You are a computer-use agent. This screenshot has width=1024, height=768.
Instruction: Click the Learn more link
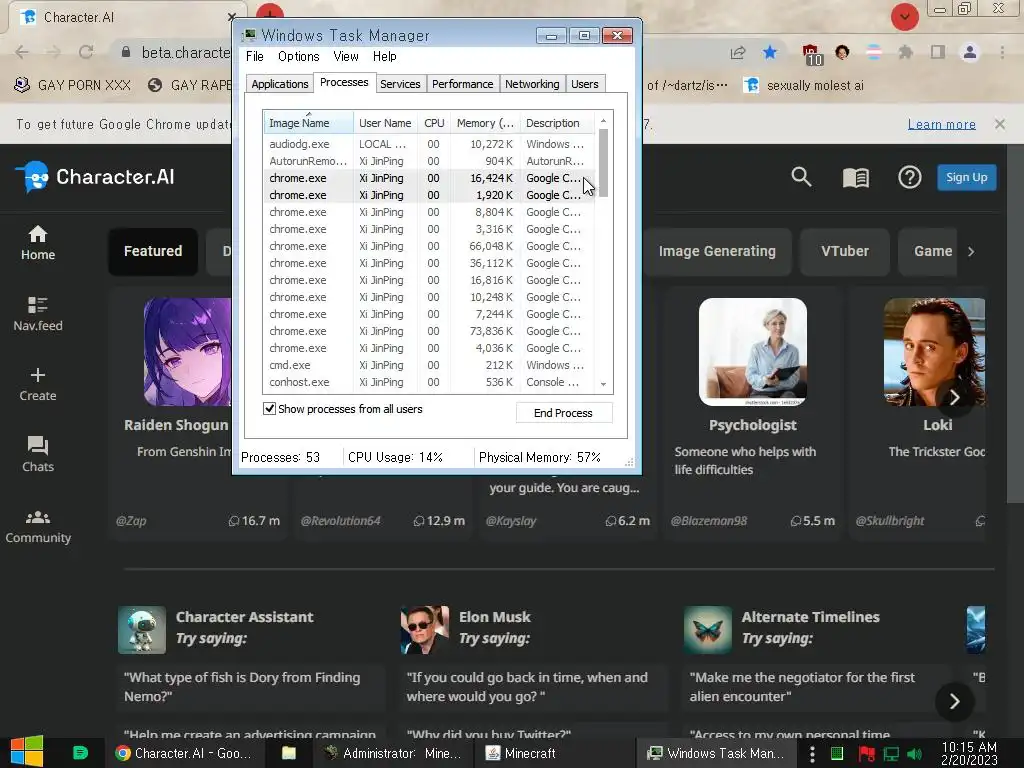click(942, 124)
